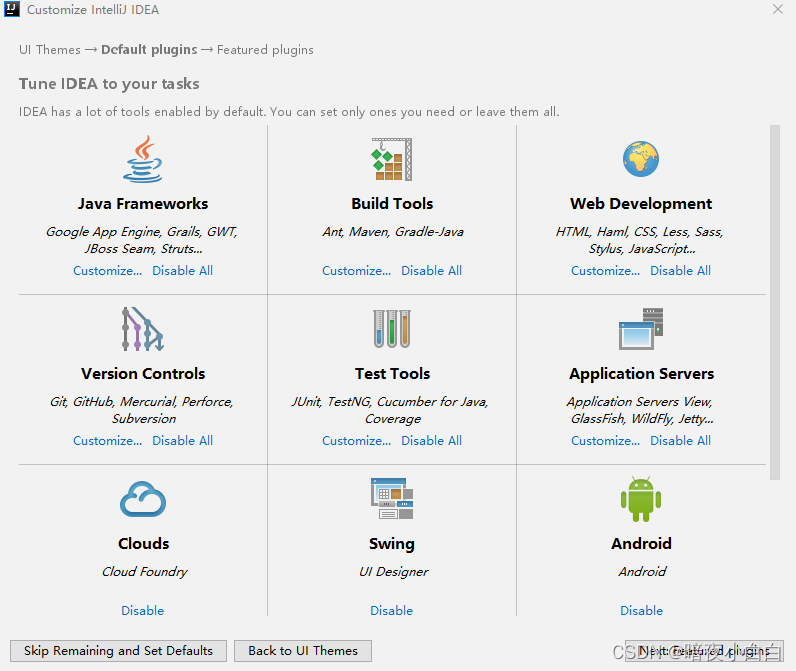Click 'Ant, Maven, Gradle-Java' description
This screenshot has height=671, width=796.
(392, 232)
